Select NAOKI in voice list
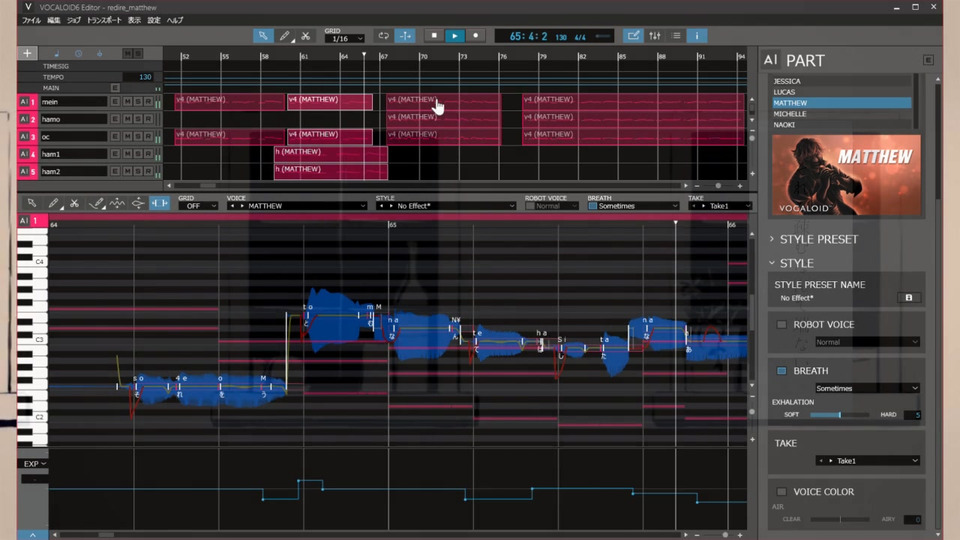960x540 pixels. click(841, 125)
